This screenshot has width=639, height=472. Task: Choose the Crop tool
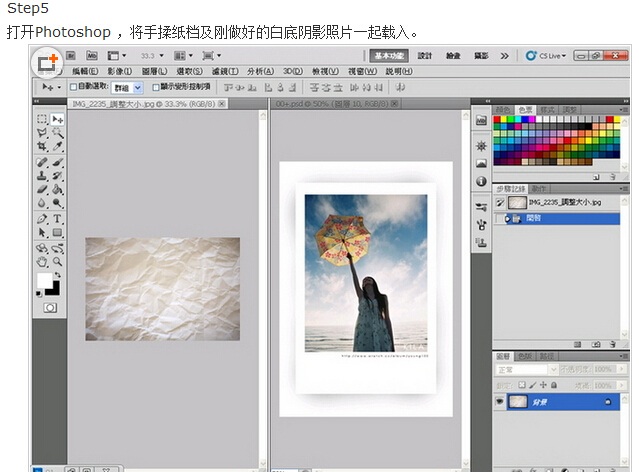coord(43,146)
